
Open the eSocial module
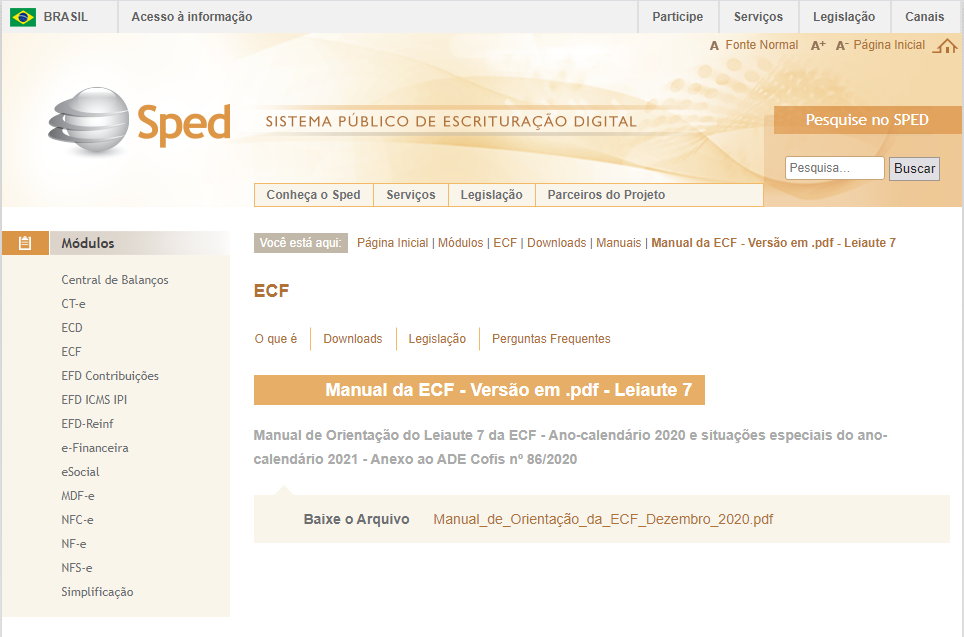click(80, 472)
